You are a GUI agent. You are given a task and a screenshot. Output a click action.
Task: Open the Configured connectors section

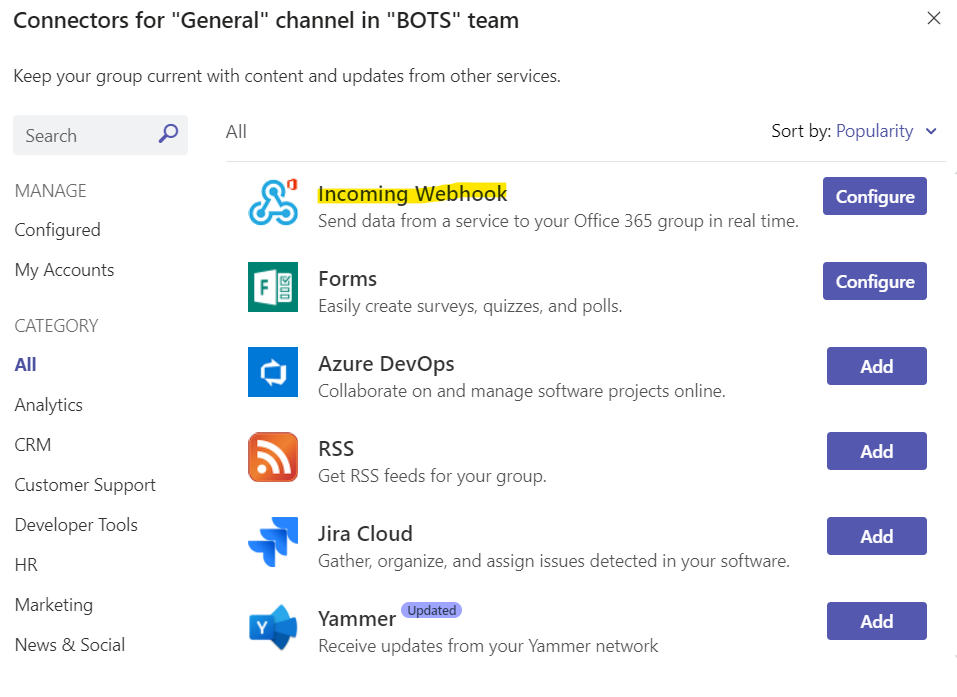(57, 230)
